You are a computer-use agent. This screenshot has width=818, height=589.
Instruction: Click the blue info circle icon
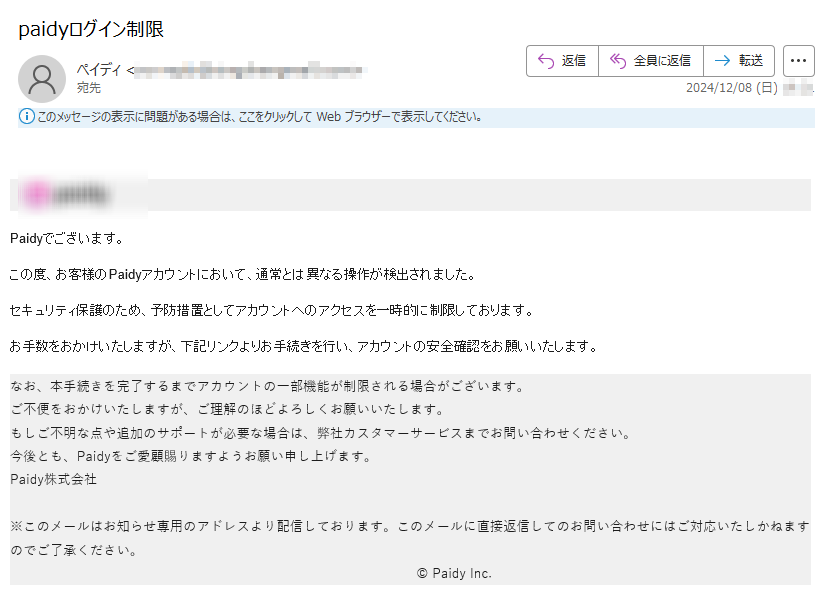pos(27,116)
